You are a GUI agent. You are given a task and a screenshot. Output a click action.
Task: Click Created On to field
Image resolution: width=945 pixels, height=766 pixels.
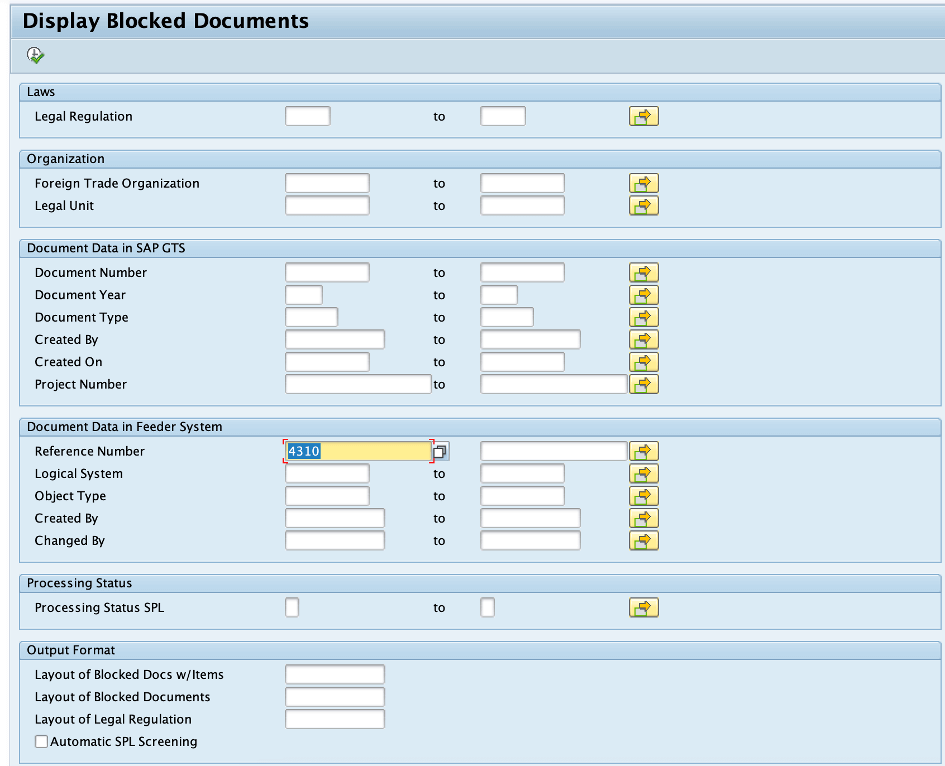[523, 362]
